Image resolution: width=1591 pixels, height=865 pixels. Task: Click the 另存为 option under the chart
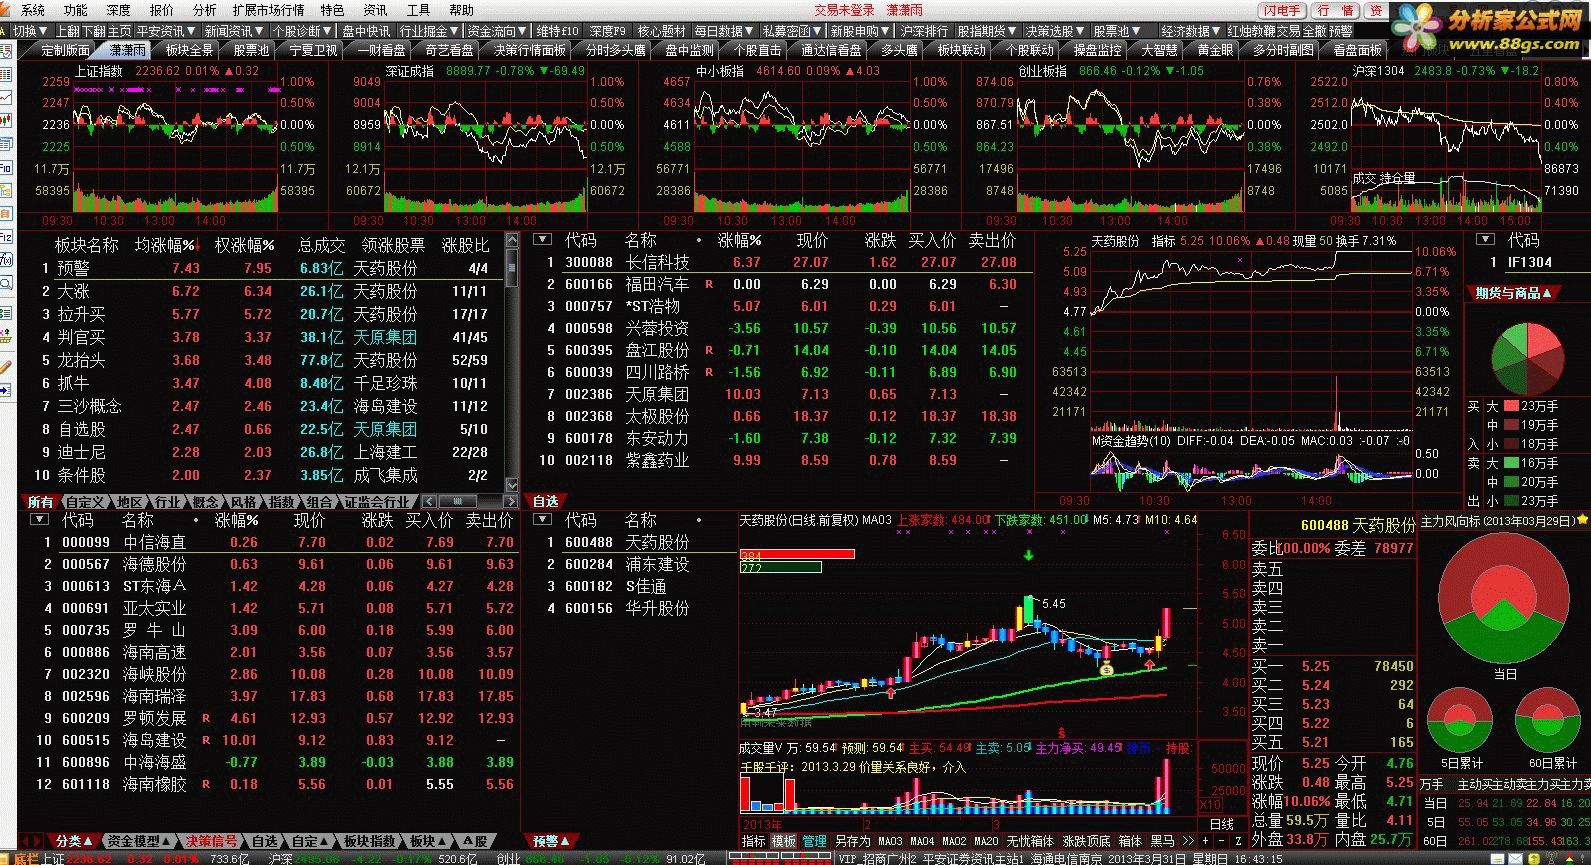point(852,841)
